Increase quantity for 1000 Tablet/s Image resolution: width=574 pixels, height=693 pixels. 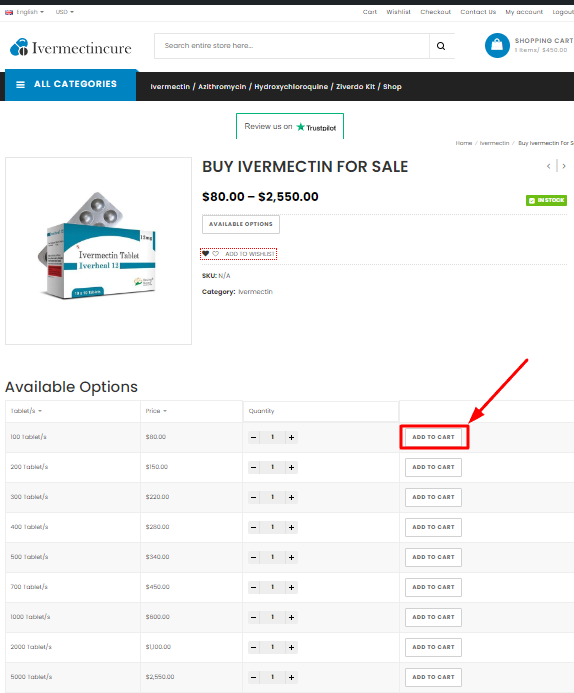[x=292, y=617]
